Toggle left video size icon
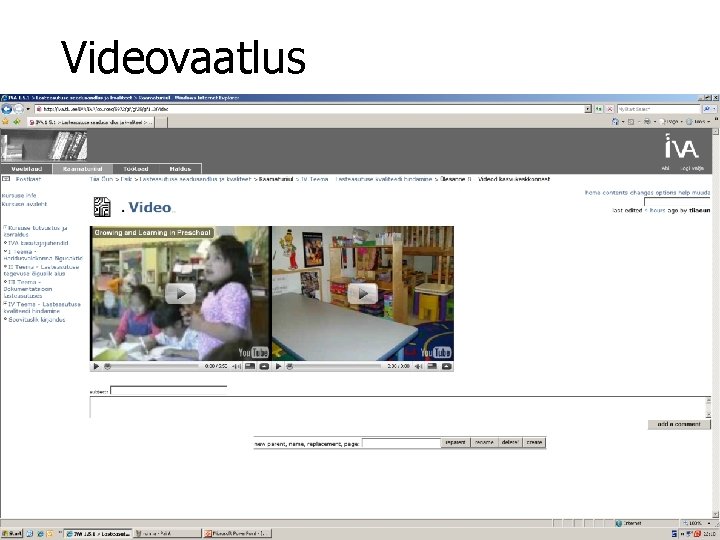This screenshot has width=720, height=540. pos(250,366)
